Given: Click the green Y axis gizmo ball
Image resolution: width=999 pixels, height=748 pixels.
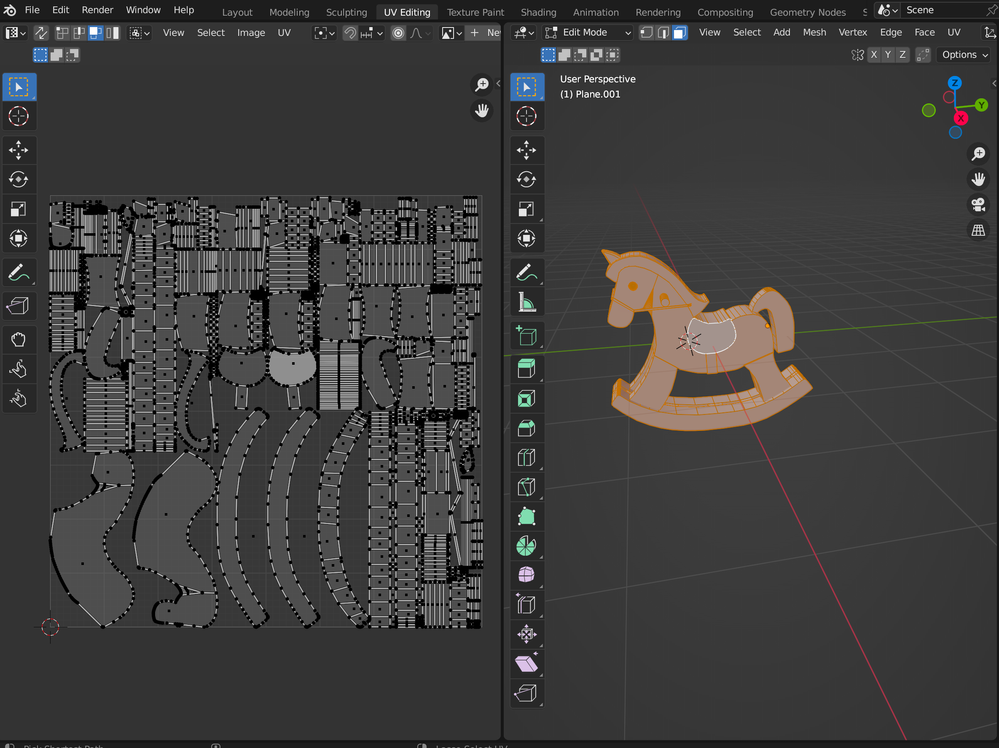Looking at the screenshot, I should click(x=981, y=104).
